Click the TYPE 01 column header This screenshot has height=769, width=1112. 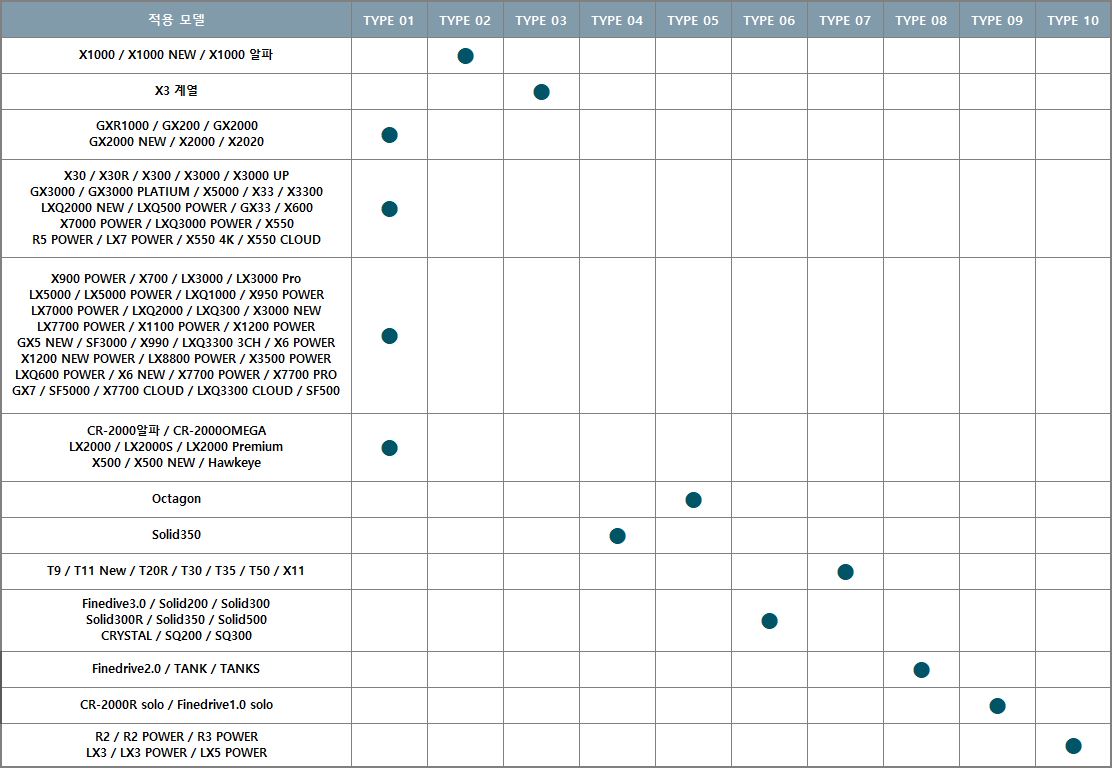[x=389, y=20]
